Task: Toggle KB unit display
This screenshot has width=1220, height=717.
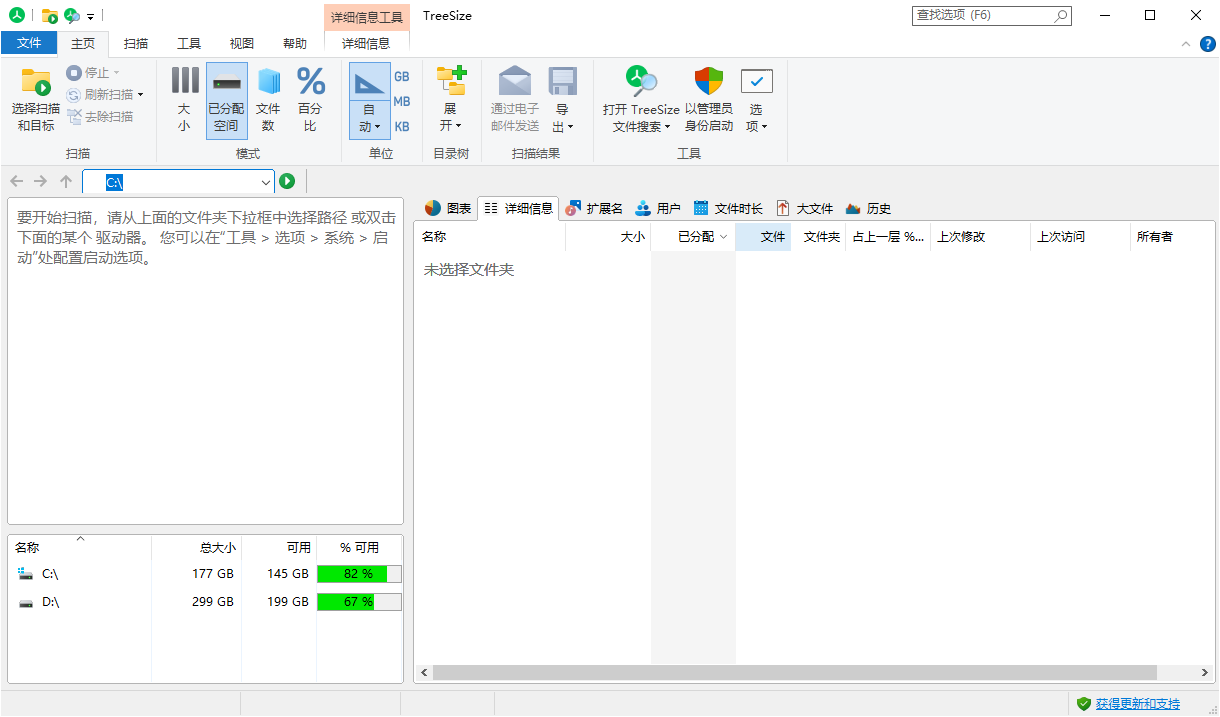Action: (x=401, y=126)
